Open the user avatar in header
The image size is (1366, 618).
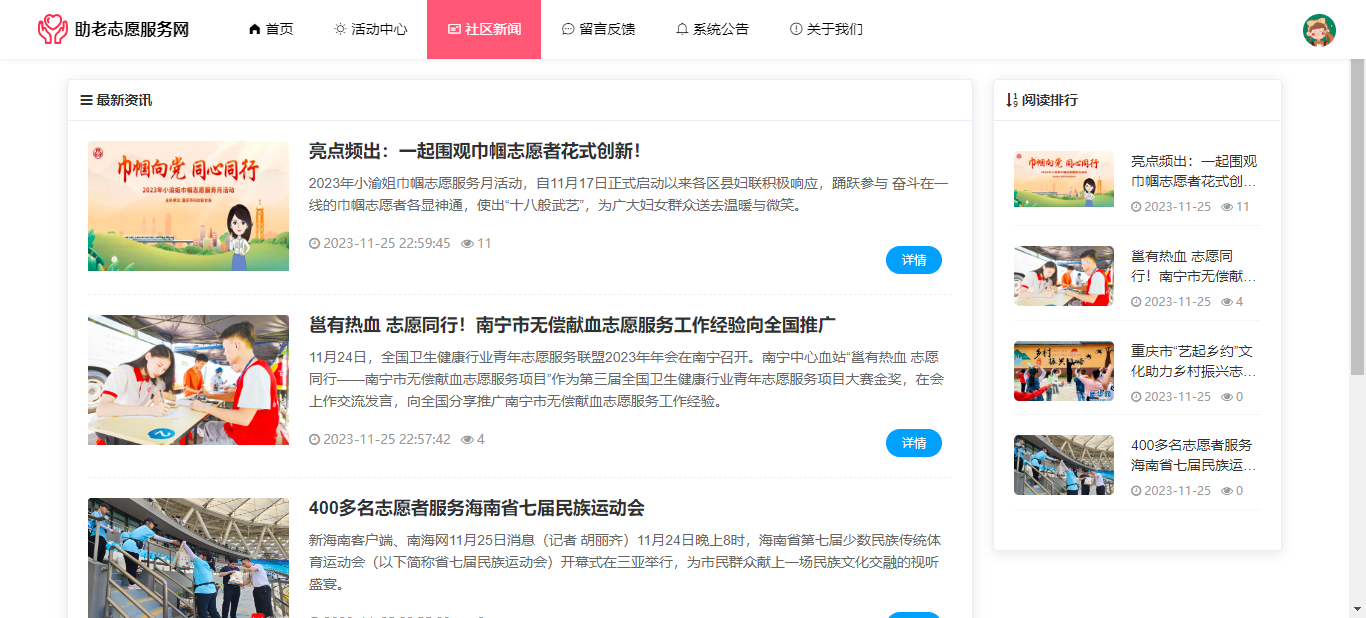pyautogui.click(x=1319, y=30)
